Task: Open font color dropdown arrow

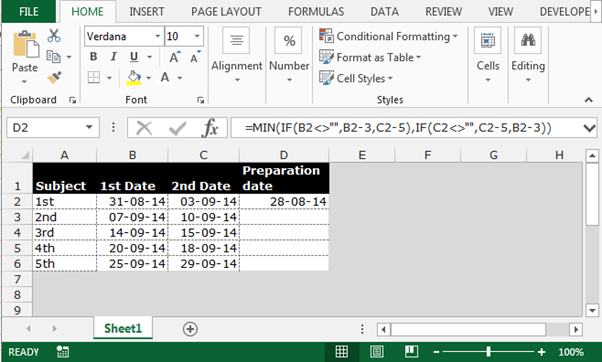Action: (x=179, y=78)
